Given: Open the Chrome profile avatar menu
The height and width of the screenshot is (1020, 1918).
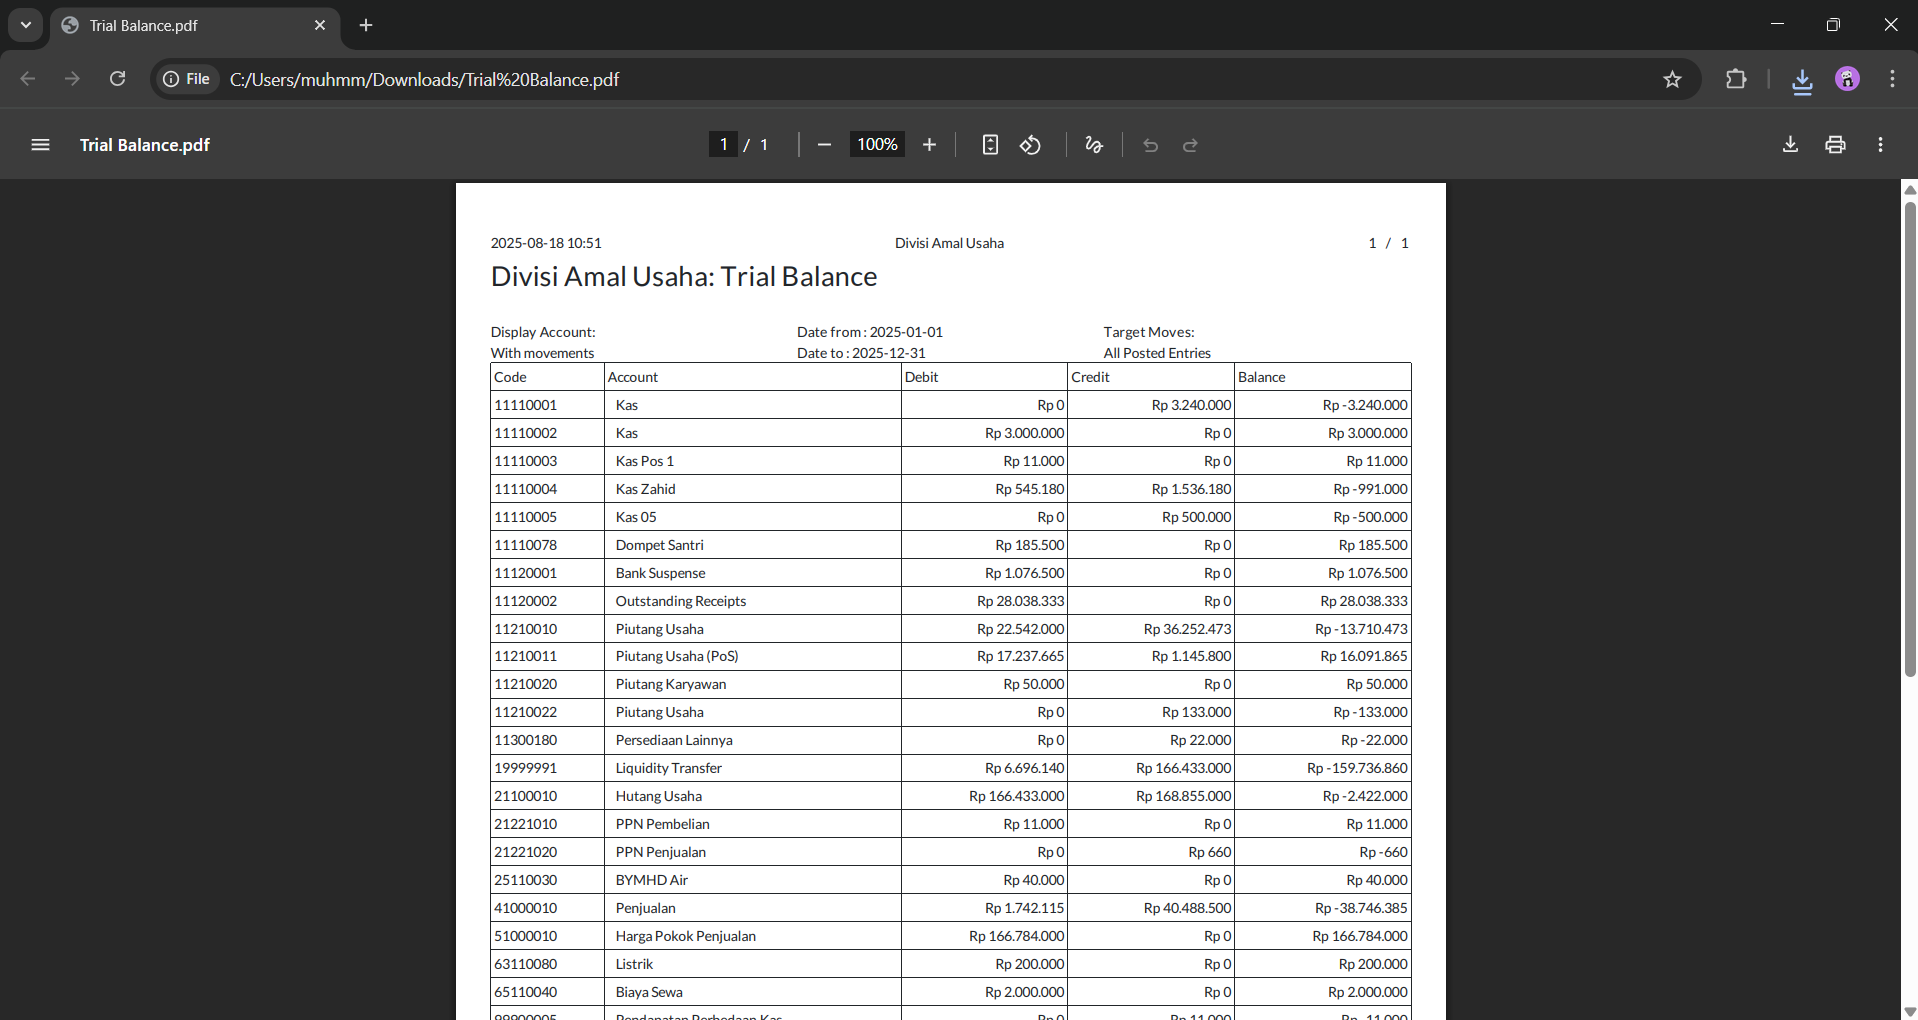Looking at the screenshot, I should pos(1847,80).
